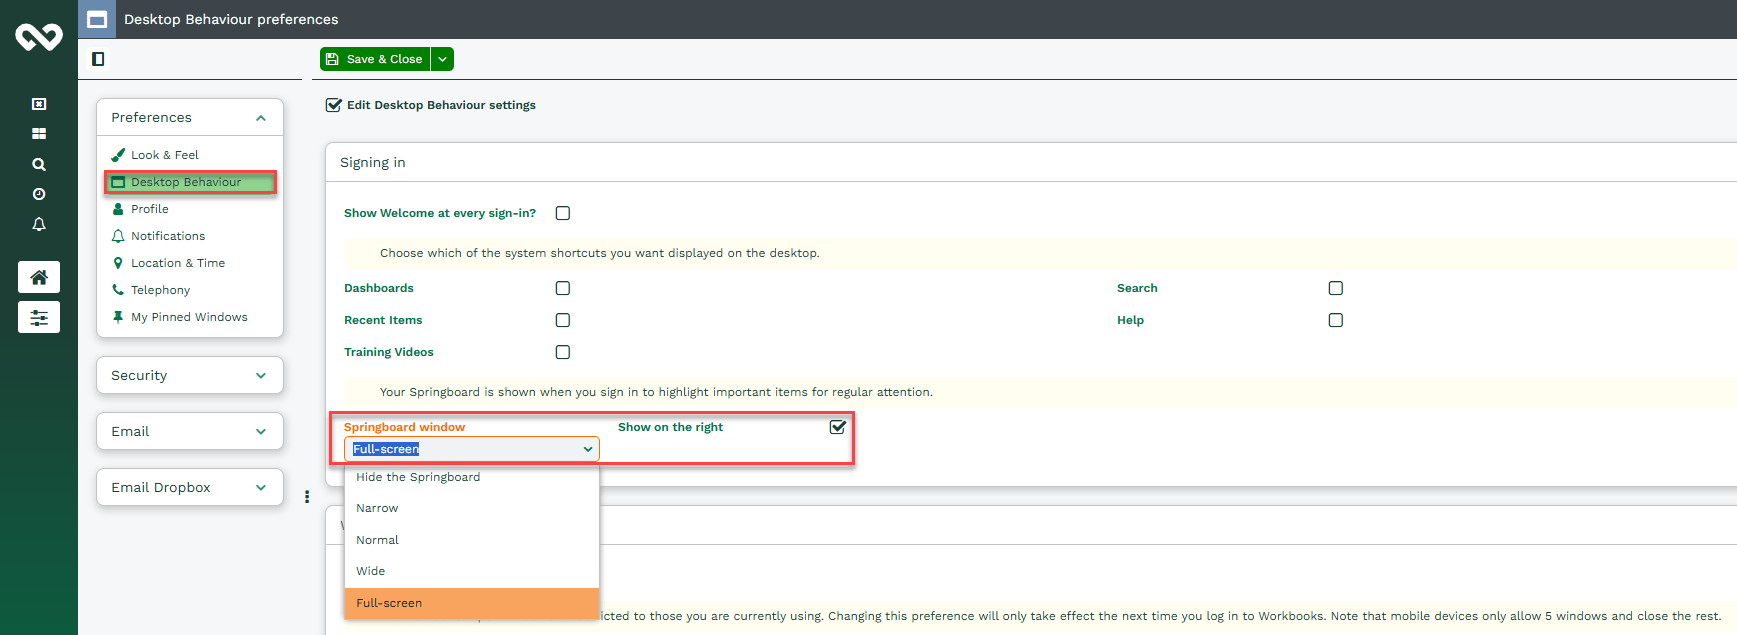
Task: Enable Show Welcome at every sign-in
Action: click(x=563, y=213)
